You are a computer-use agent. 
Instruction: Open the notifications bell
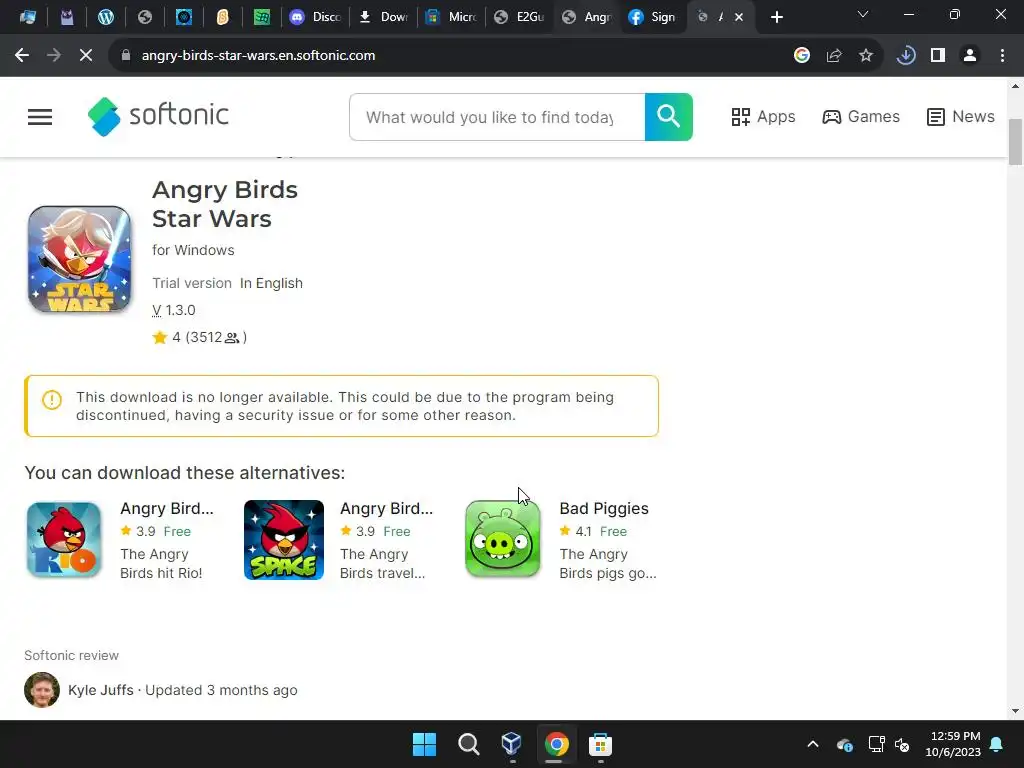[x=997, y=744]
